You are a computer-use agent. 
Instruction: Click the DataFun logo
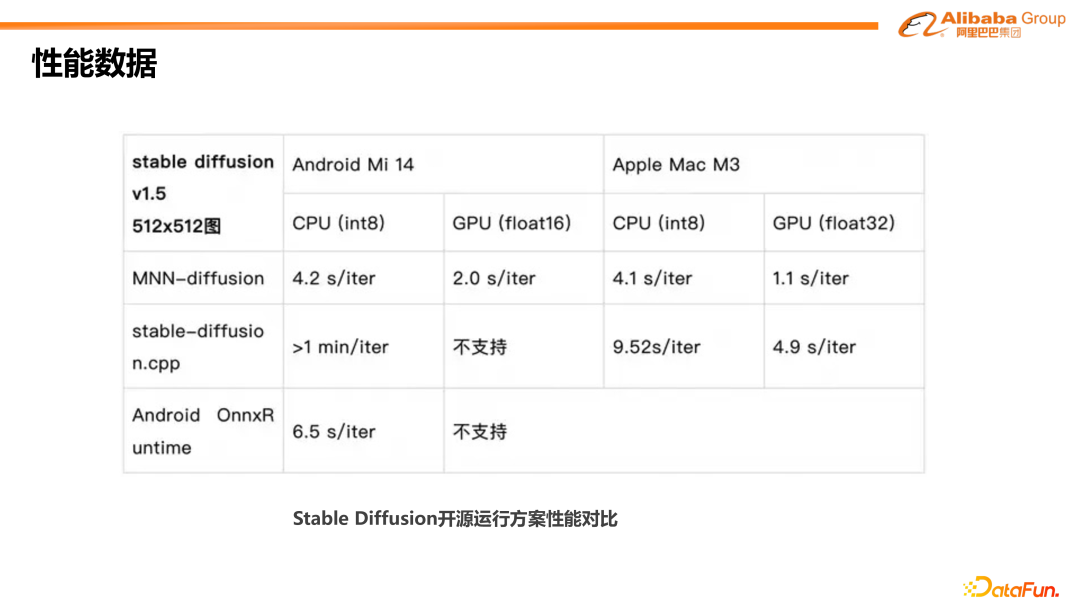1011,588
